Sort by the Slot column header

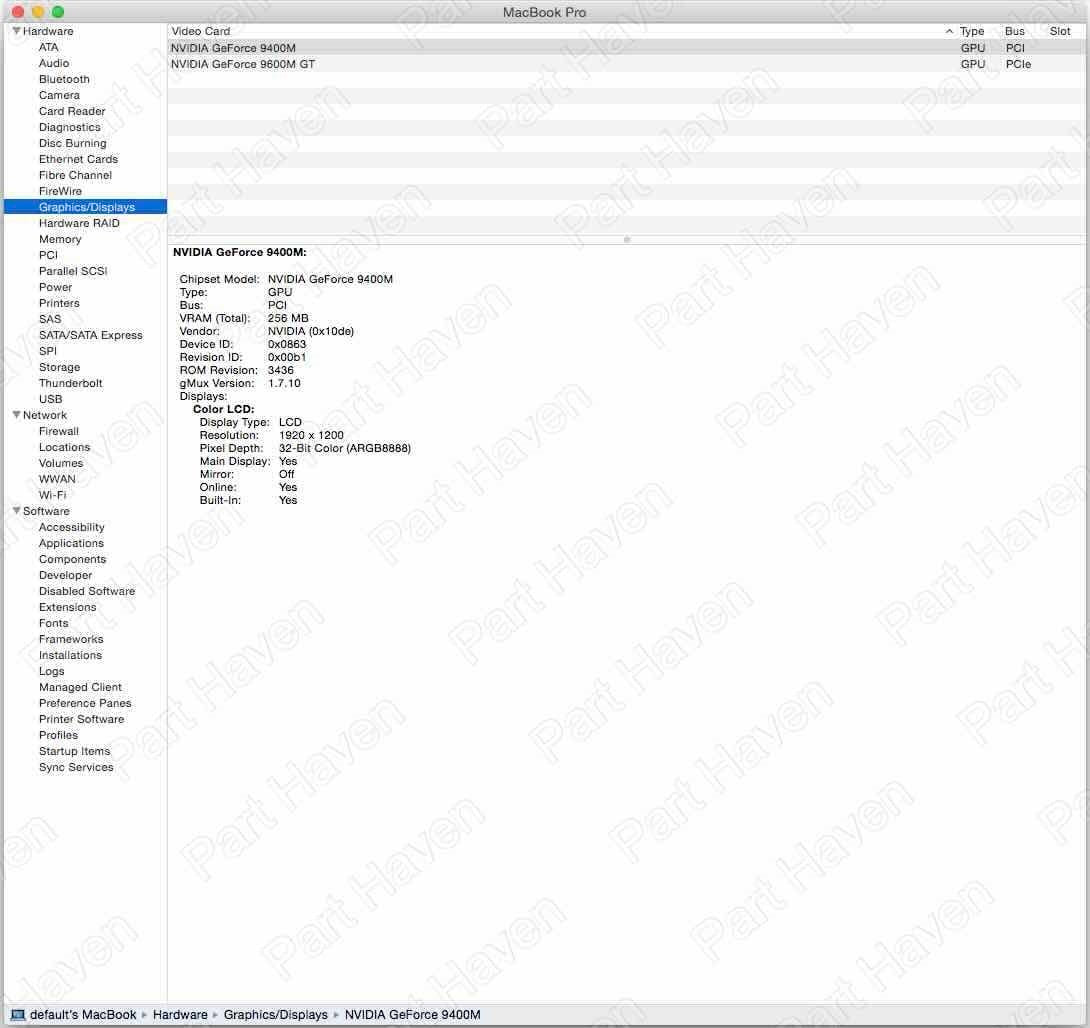pyautogui.click(x=1059, y=31)
